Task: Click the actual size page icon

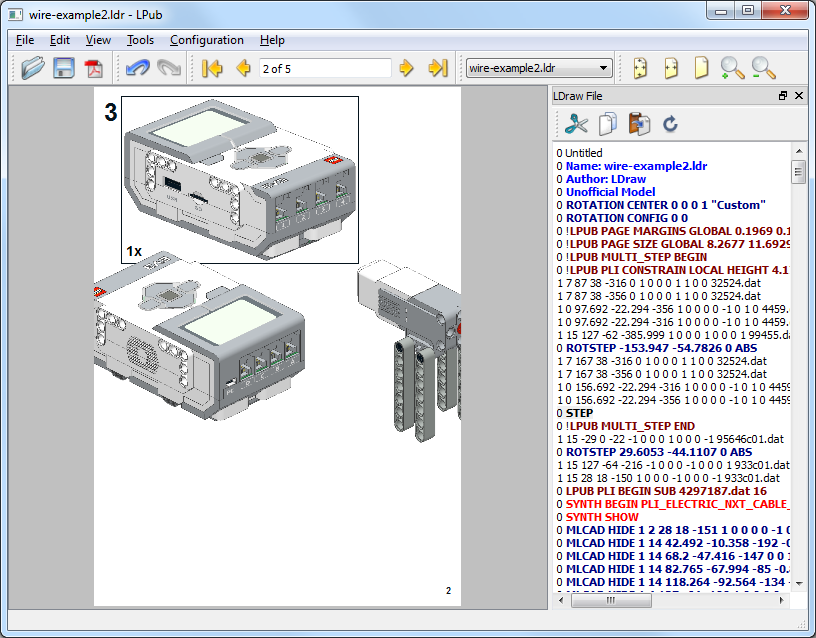Action: [x=702, y=68]
